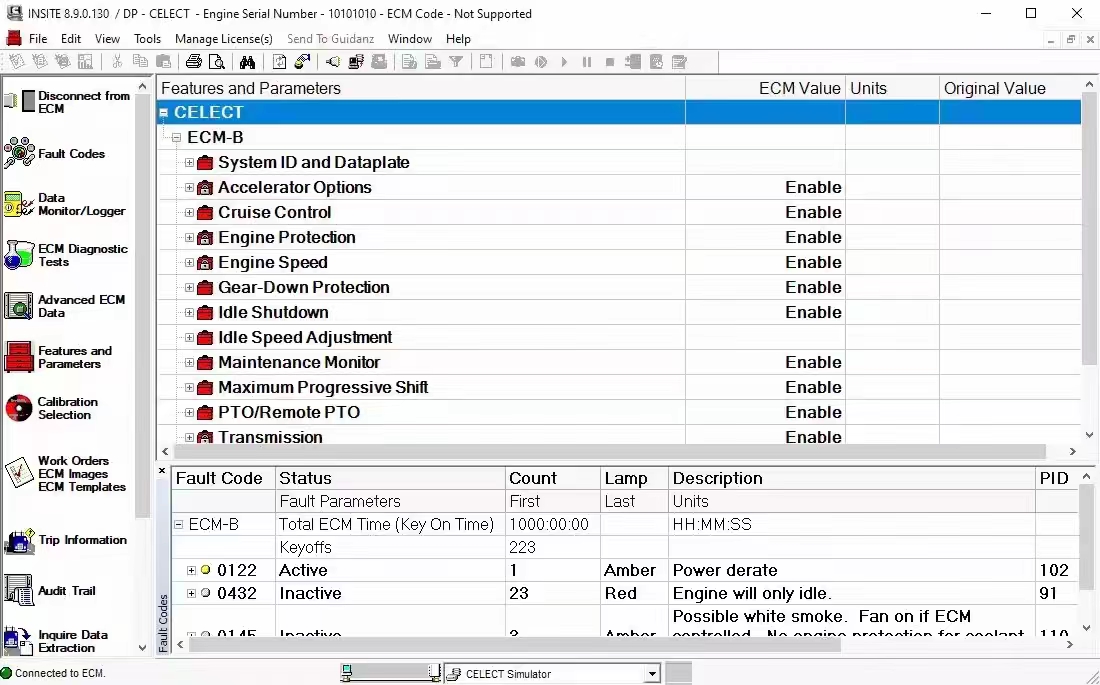Open the Edit menu
The width and height of the screenshot is (1100, 685).
[71, 39]
